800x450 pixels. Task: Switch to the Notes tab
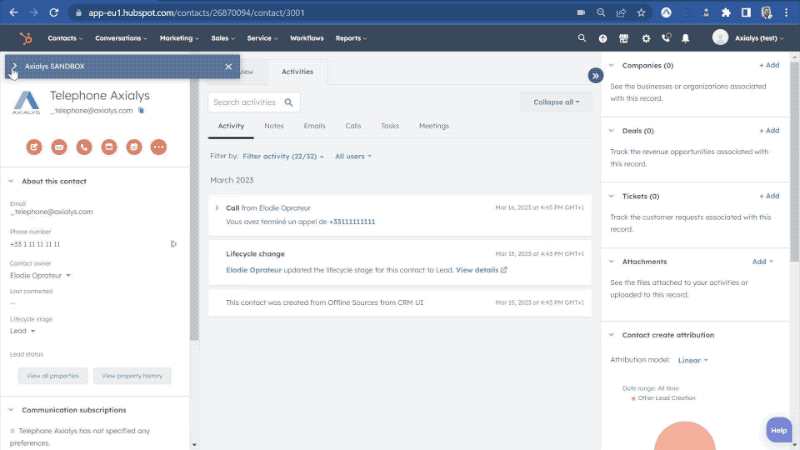[274, 126]
